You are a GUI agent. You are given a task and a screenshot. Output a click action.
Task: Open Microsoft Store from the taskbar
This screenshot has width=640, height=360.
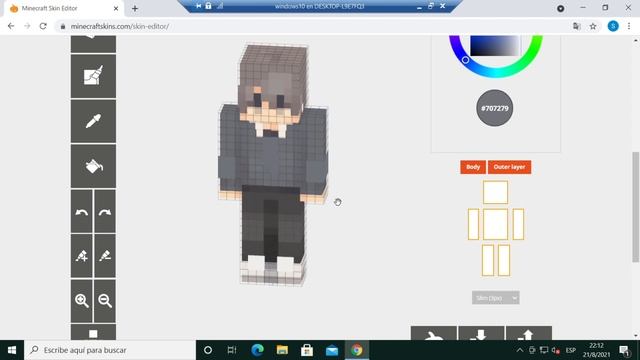tap(307, 350)
